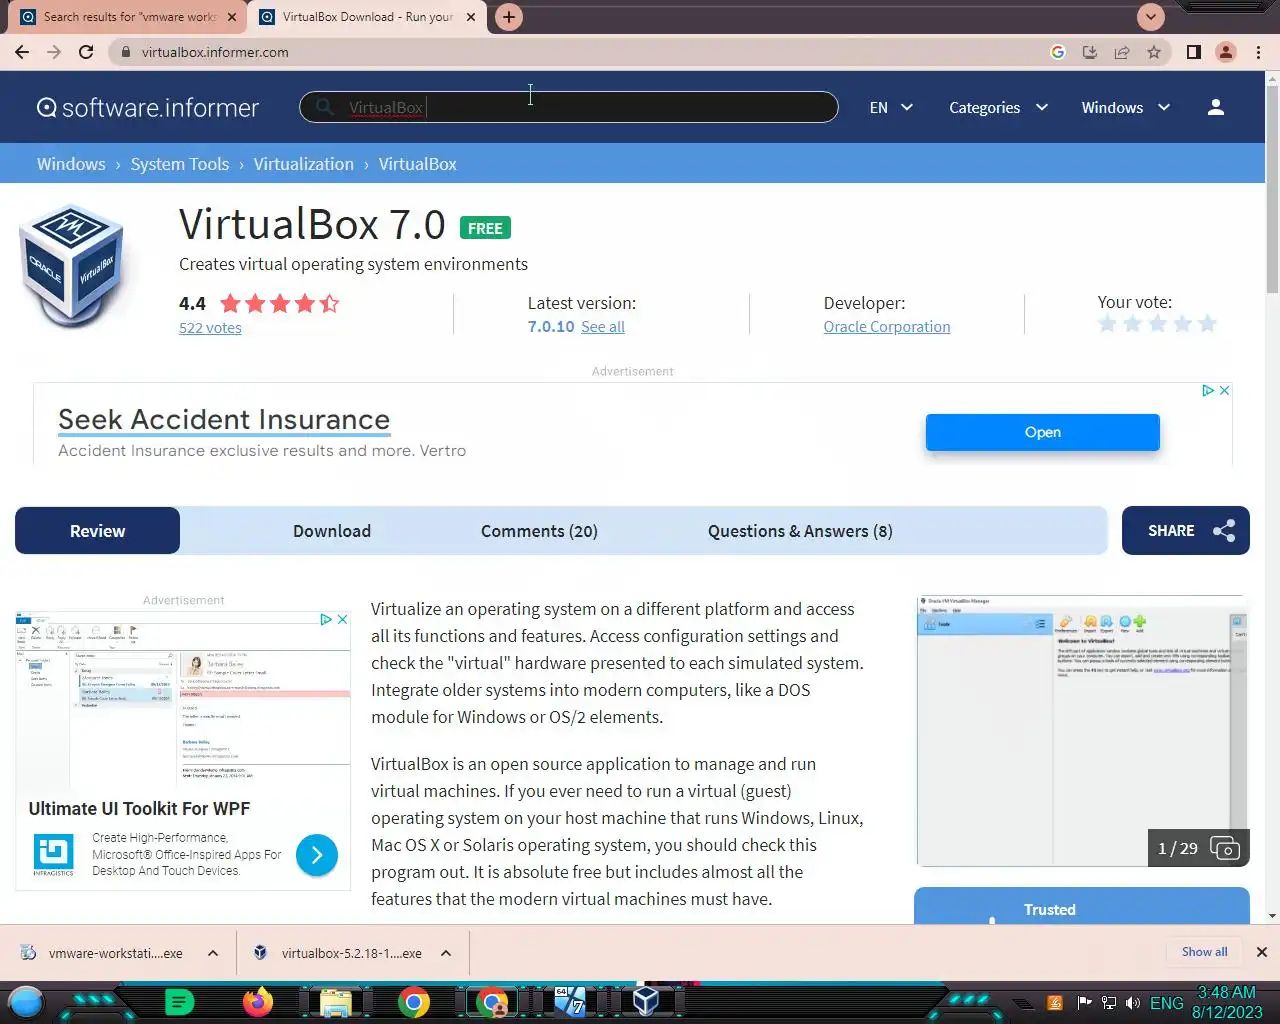The image size is (1280, 1024).
Task: Click the AdChoices icon on insurance ad
Action: (x=1208, y=390)
